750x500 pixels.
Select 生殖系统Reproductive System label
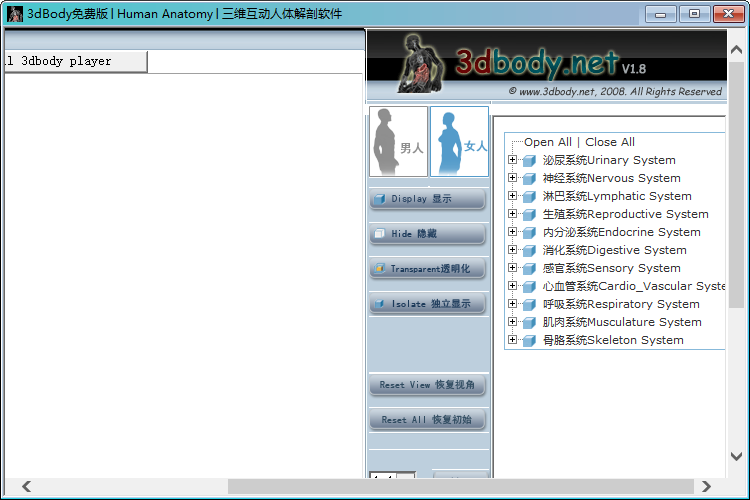[x=625, y=214]
